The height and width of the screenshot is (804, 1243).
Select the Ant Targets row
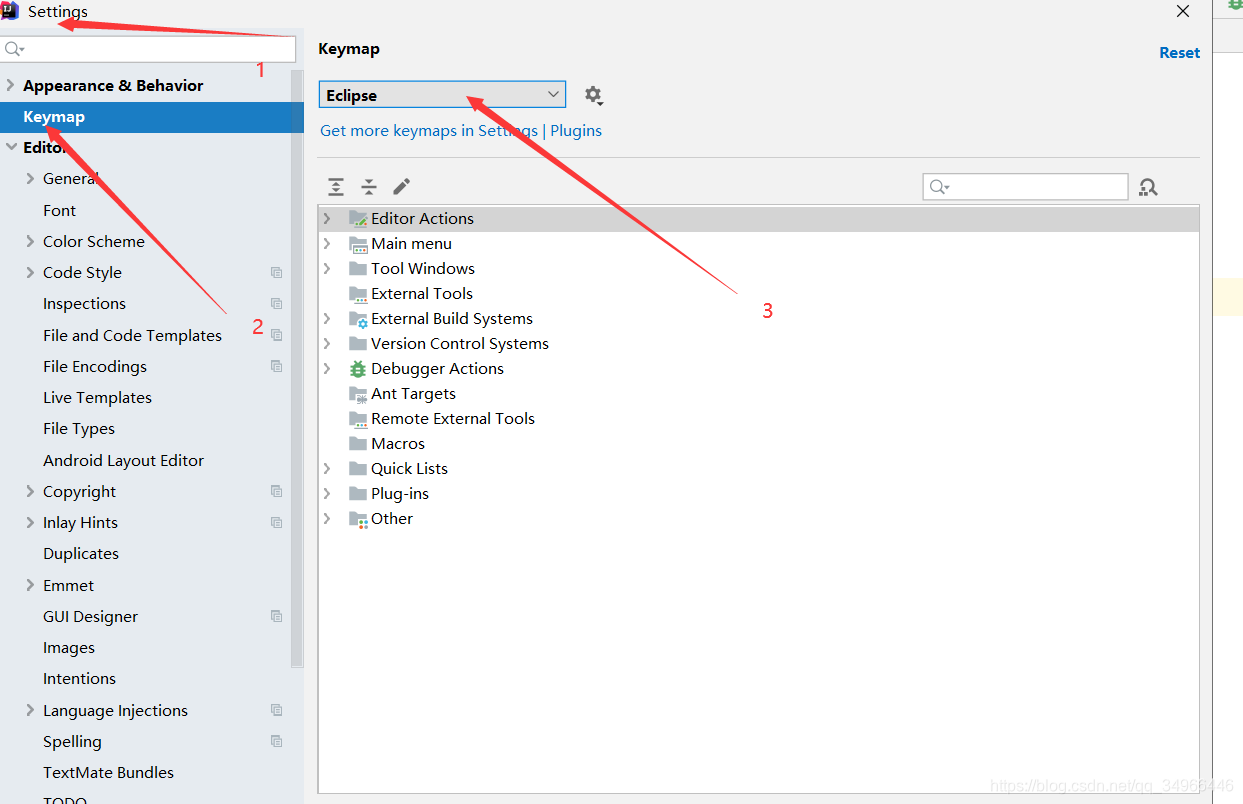(758, 394)
